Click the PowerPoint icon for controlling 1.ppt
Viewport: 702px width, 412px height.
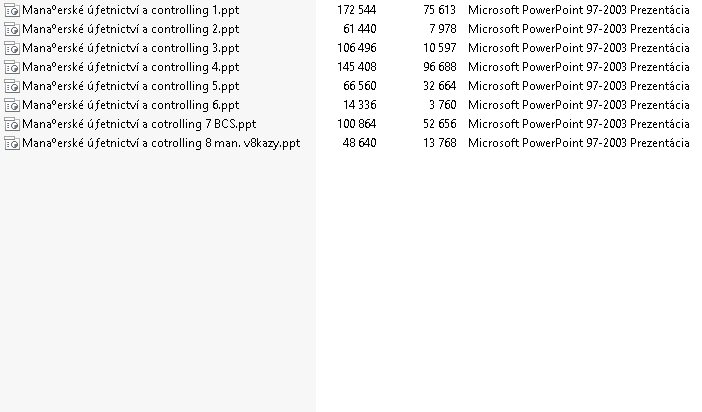coord(12,10)
